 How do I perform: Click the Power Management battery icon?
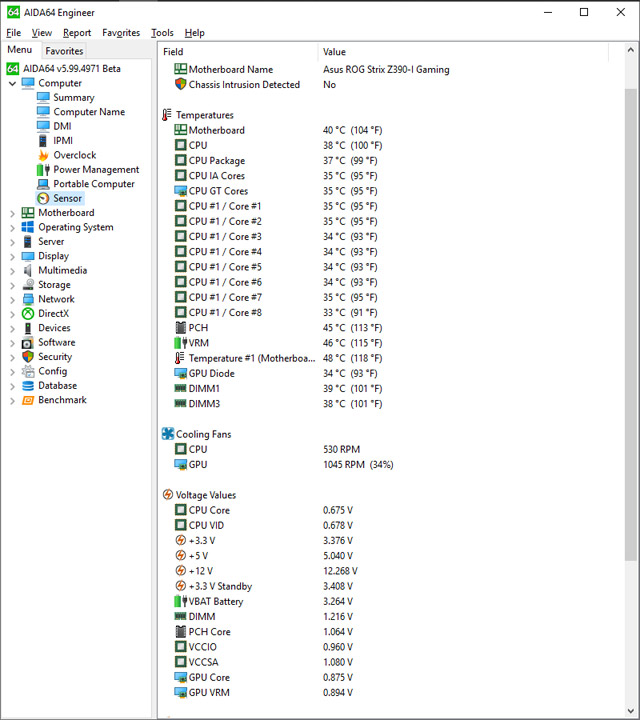point(43,170)
